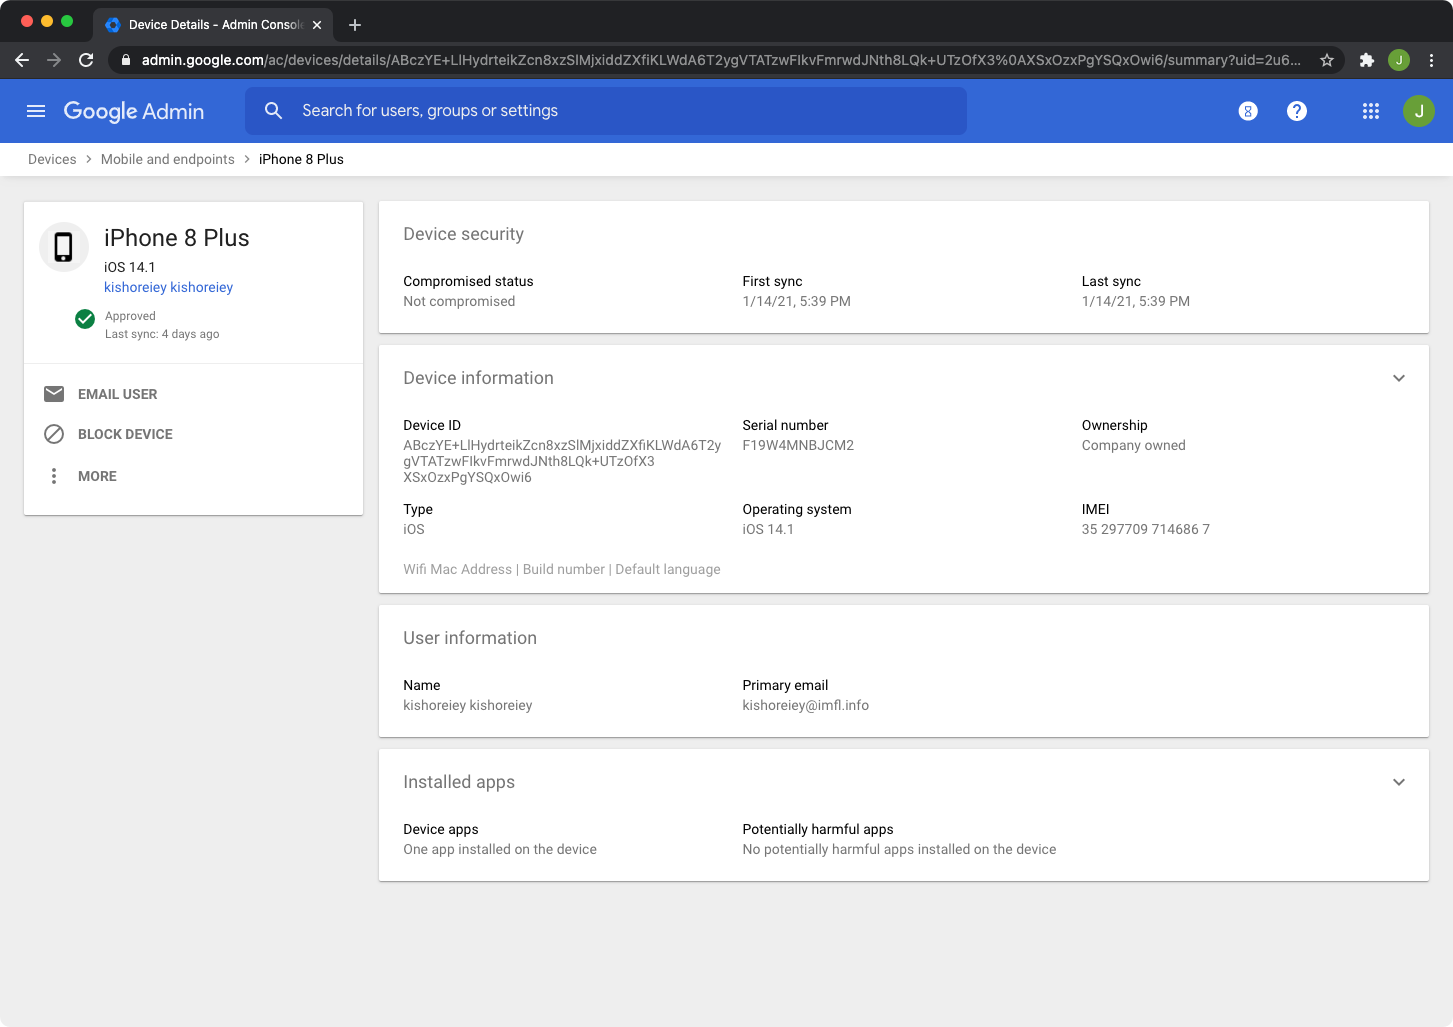This screenshot has height=1027, width=1453.
Task: Select the Device Details - Admin Console tab
Action: 213,25
